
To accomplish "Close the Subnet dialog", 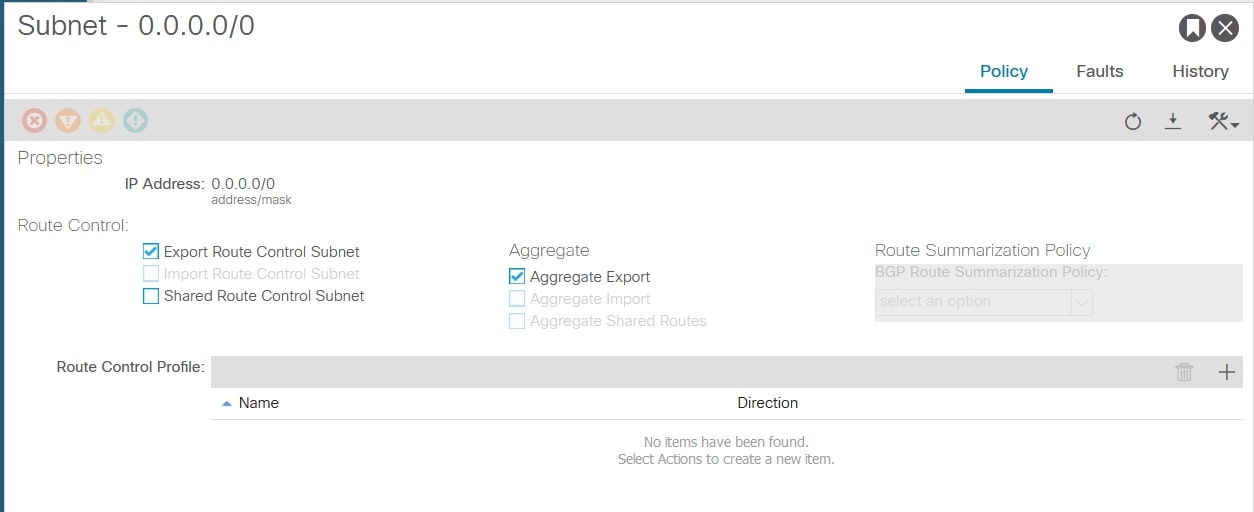I will [x=1225, y=28].
